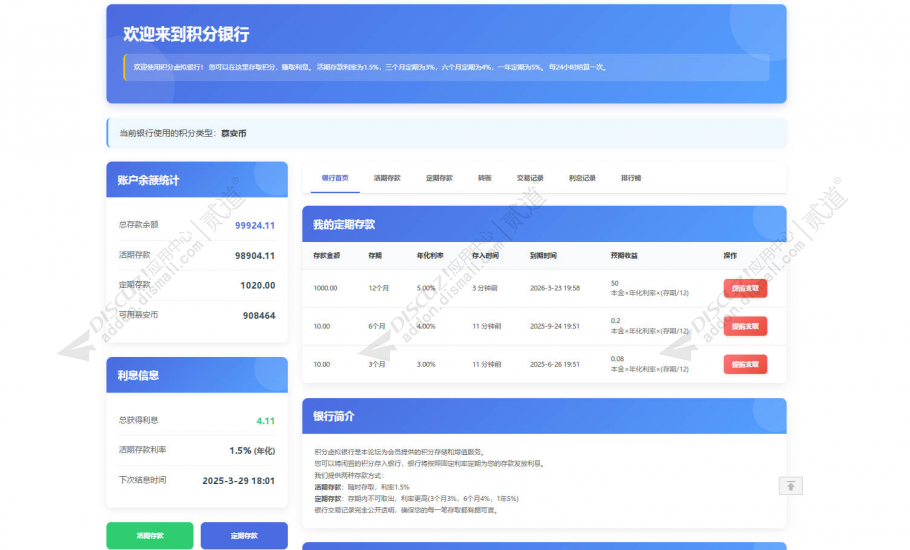This screenshot has width=910, height=550.
Task: Click 提前支取 for the 3个月 deposit
Action: coord(745,364)
